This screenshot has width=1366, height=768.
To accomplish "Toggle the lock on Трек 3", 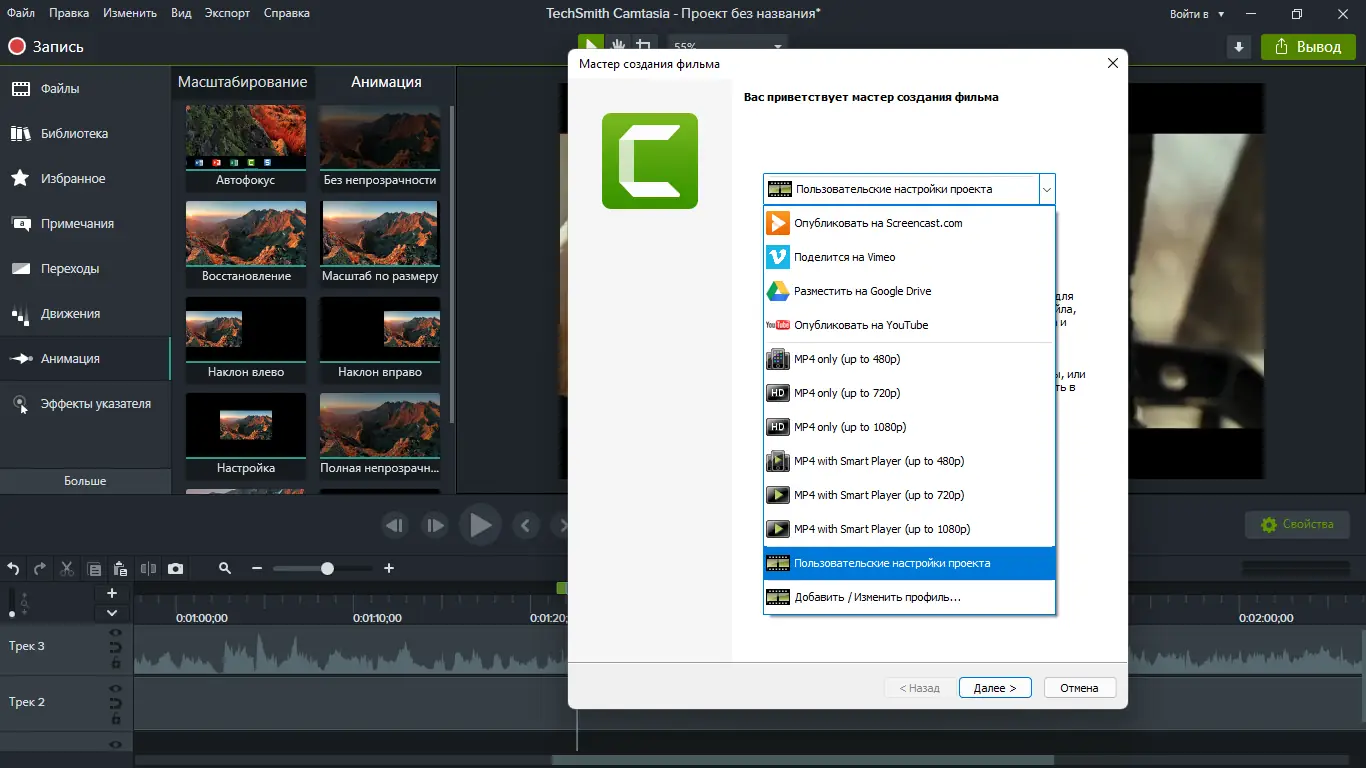I will point(115,662).
